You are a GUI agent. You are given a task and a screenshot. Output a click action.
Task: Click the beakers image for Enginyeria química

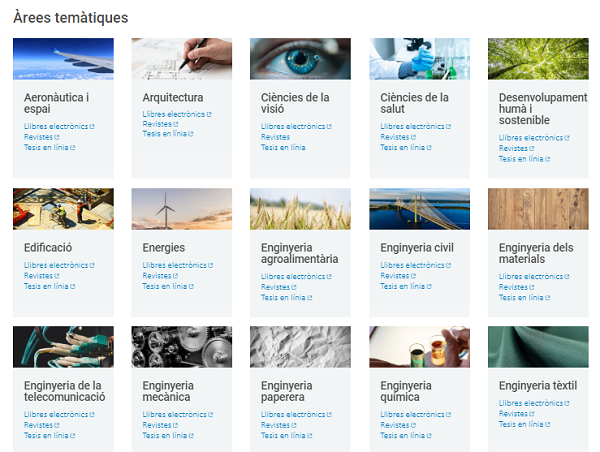coord(419,347)
